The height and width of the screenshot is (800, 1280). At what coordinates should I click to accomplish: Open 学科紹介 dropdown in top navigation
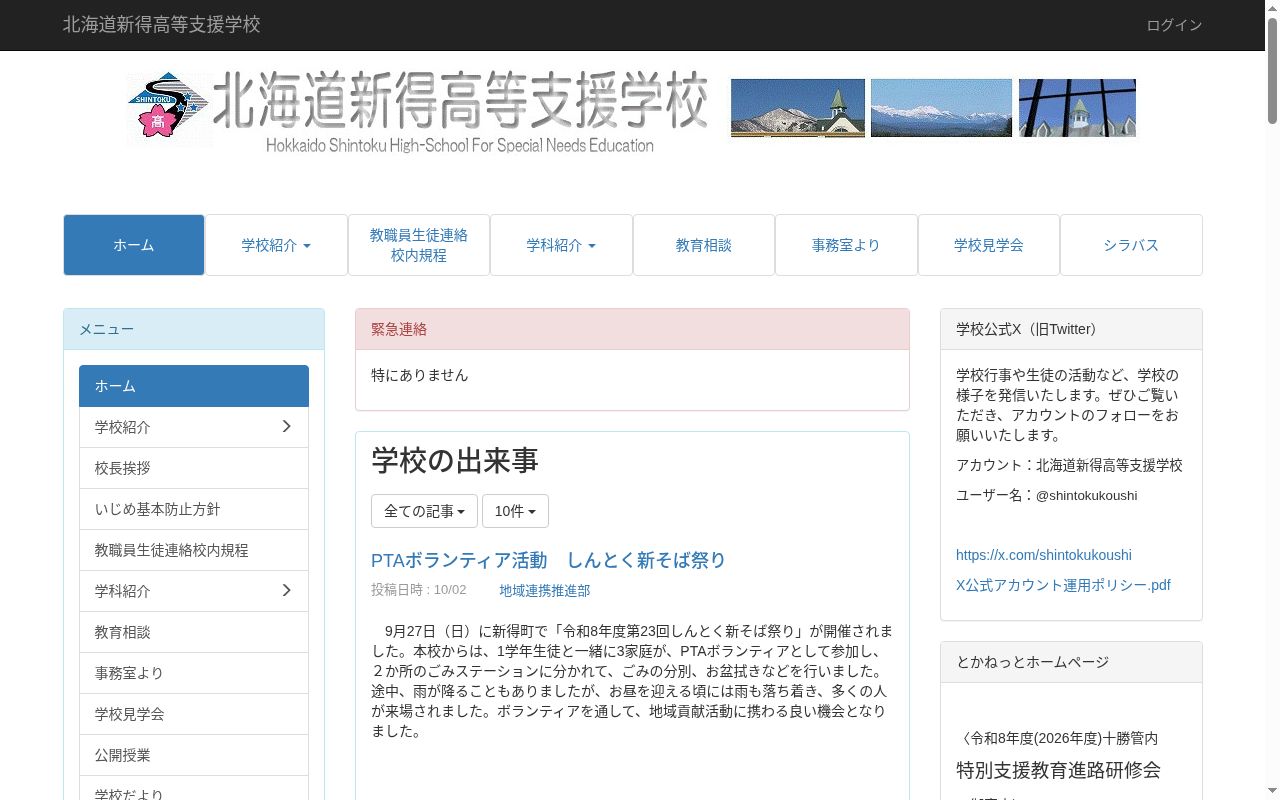[x=561, y=245]
